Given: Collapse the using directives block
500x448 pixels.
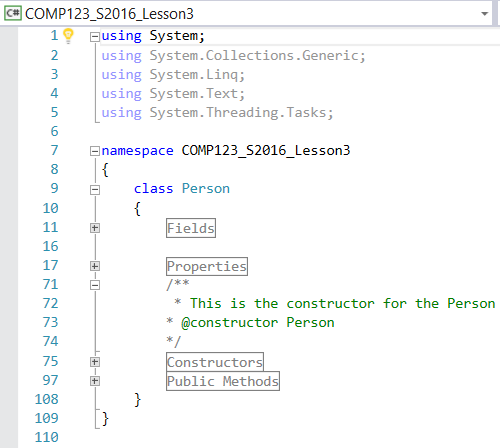Looking at the screenshot, I should coord(95,37).
